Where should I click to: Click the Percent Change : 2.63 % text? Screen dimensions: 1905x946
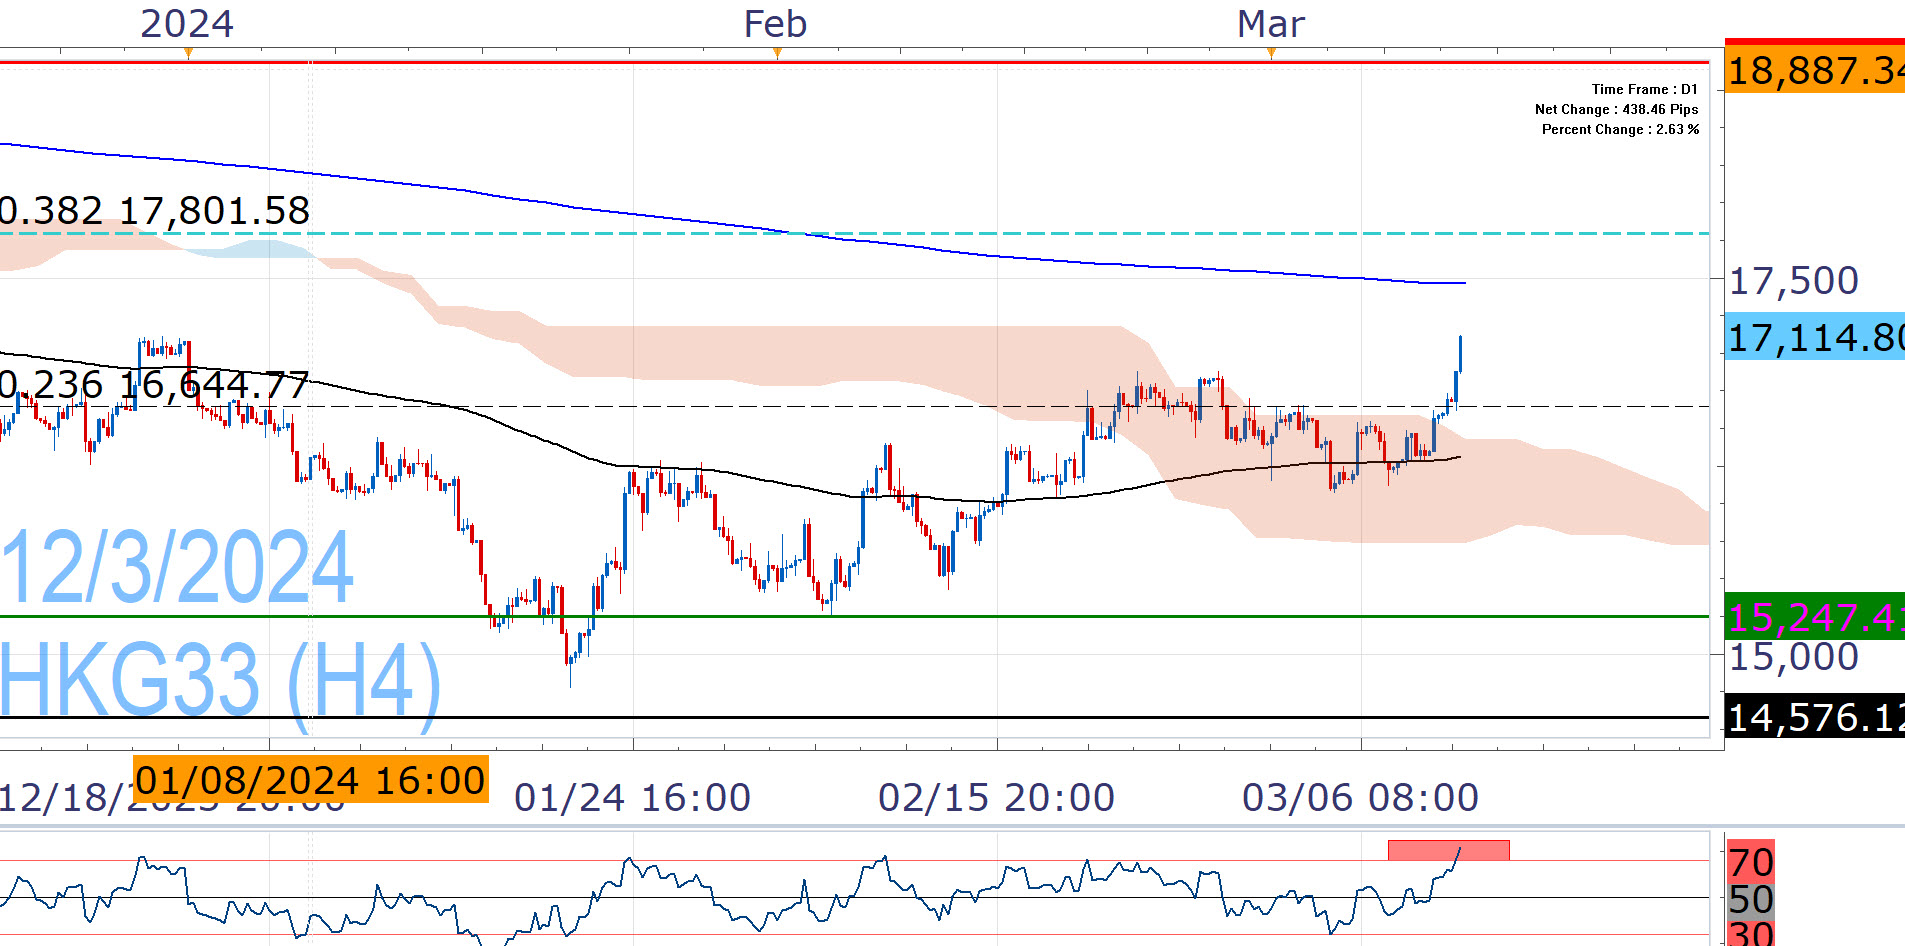[1619, 130]
